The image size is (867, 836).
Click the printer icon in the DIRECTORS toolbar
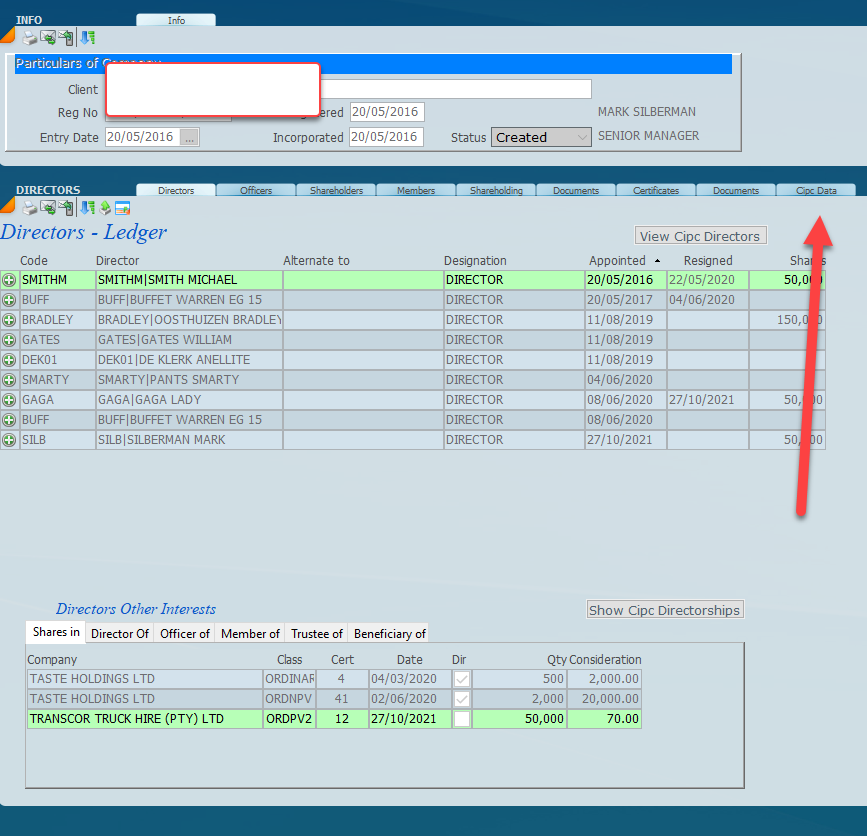30,208
